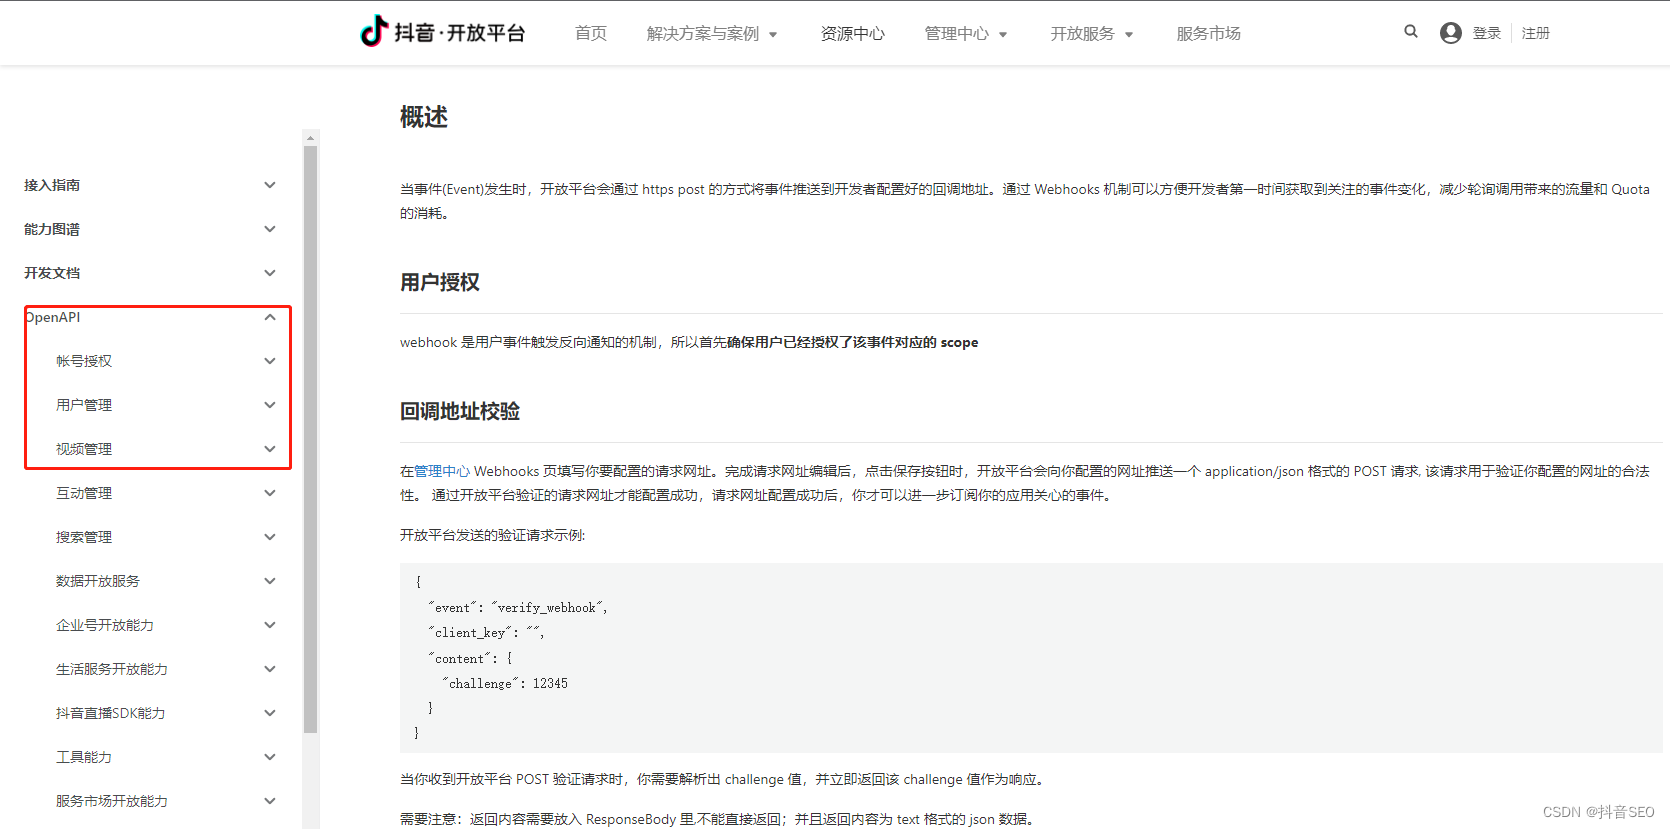Viewport: 1670px width, 829px height.
Task: Open the 资源中心 nav item
Action: tap(852, 33)
